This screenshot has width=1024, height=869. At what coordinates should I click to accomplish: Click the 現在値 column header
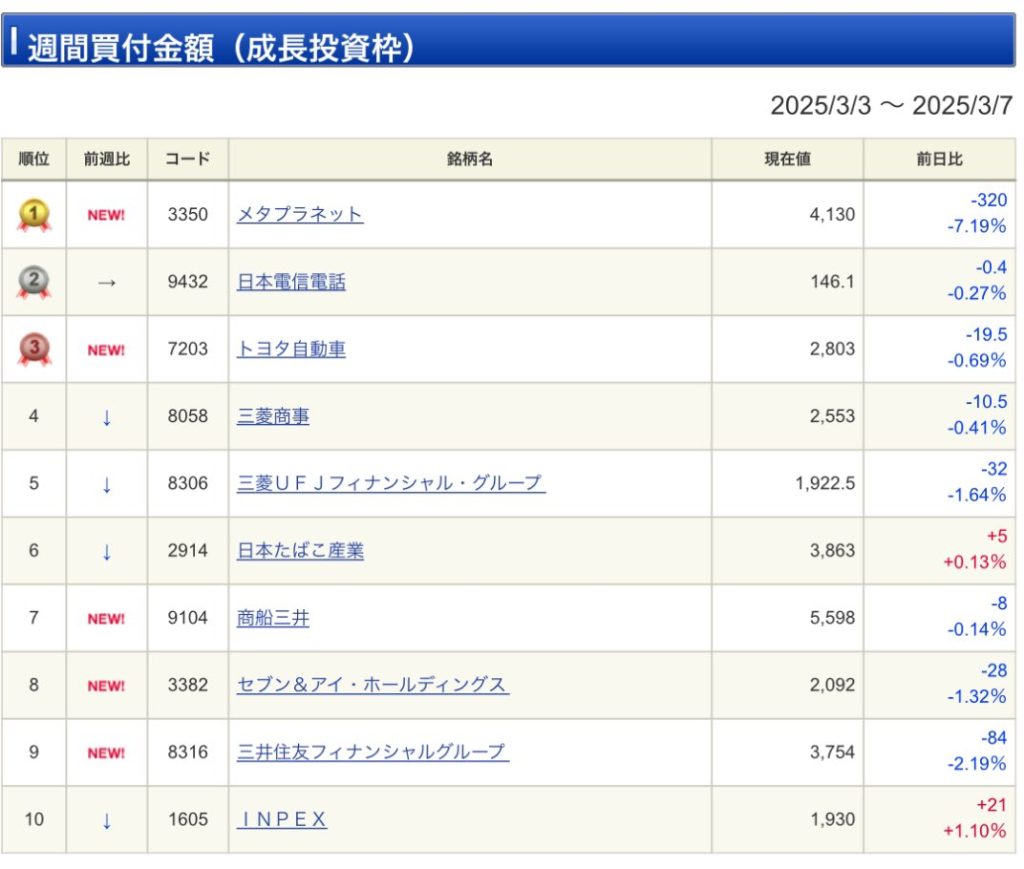[x=787, y=160]
